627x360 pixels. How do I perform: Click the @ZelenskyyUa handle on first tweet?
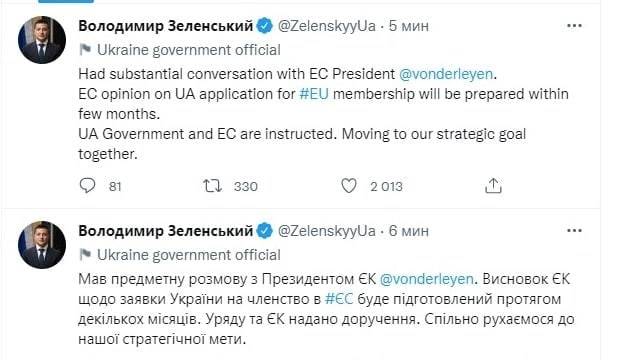tap(327, 26)
